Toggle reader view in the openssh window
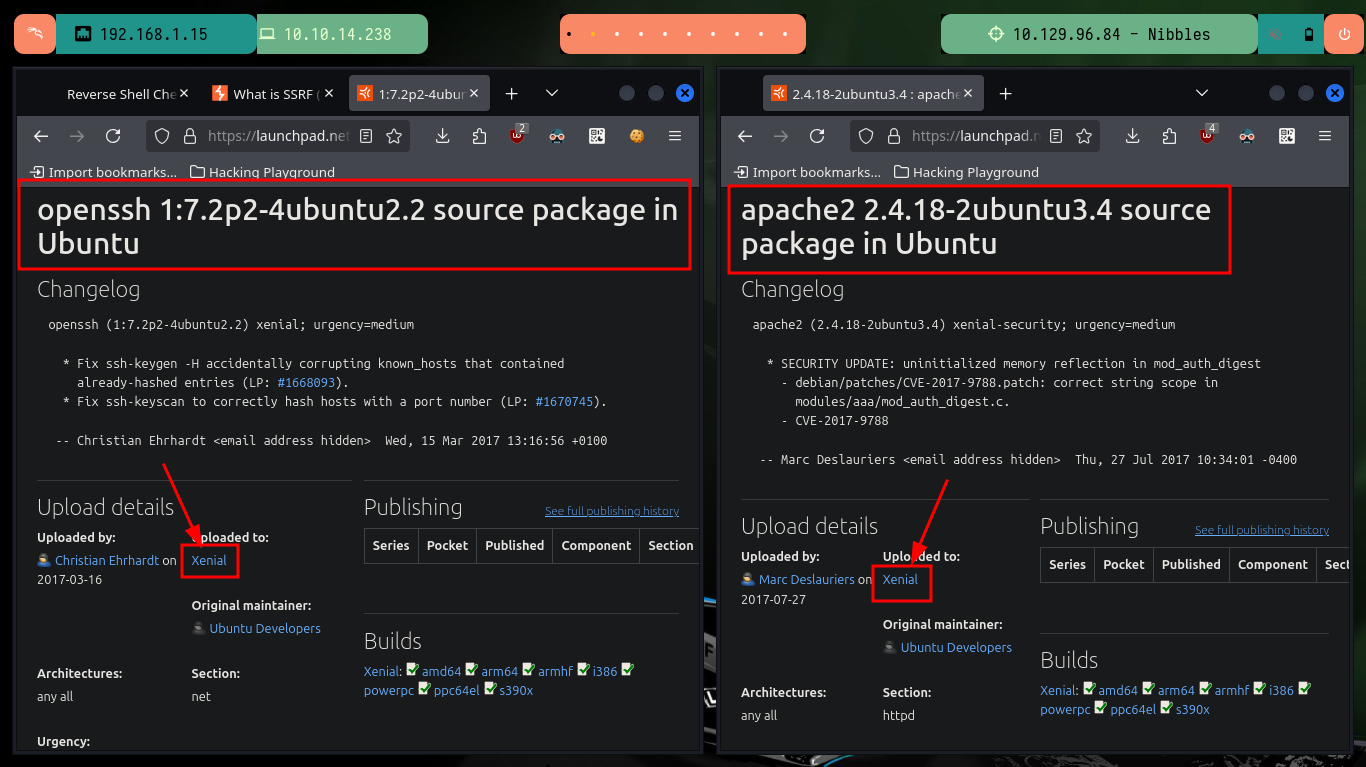 (x=366, y=136)
